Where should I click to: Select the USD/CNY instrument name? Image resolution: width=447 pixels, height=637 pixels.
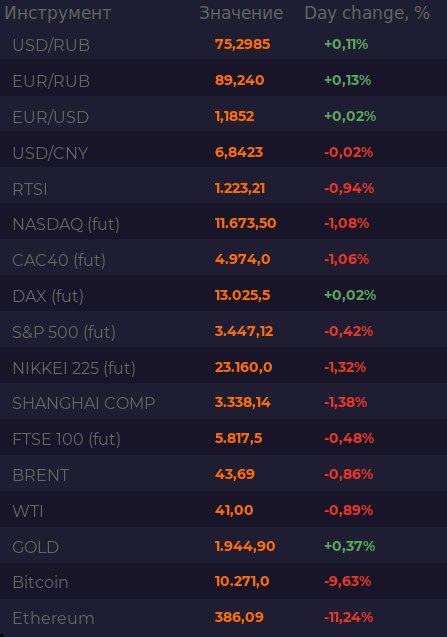tap(50, 153)
